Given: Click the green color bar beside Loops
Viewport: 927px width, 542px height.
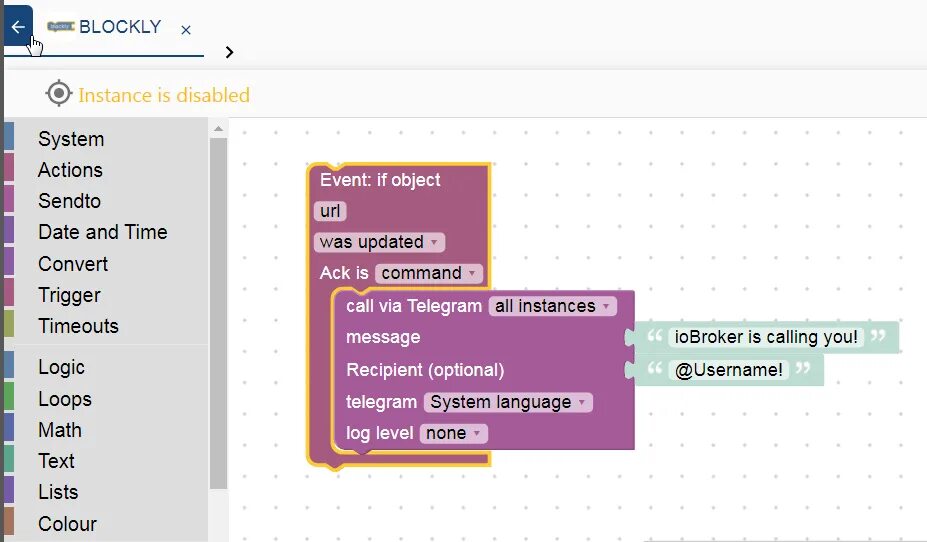Looking at the screenshot, I should point(9,396).
